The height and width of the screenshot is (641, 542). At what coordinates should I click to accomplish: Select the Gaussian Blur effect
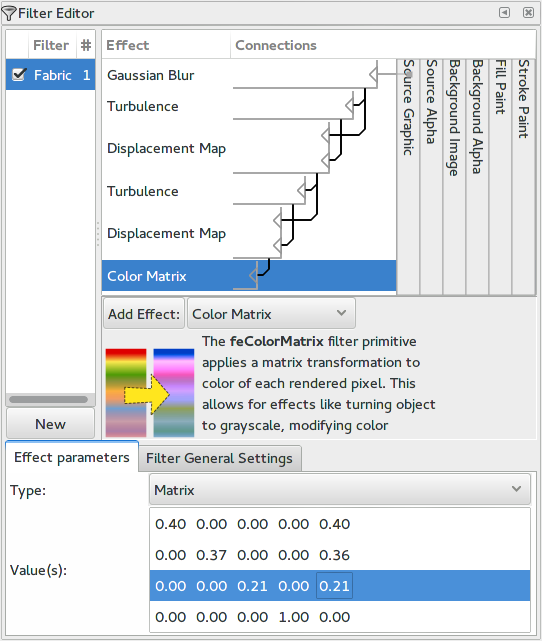[150, 75]
